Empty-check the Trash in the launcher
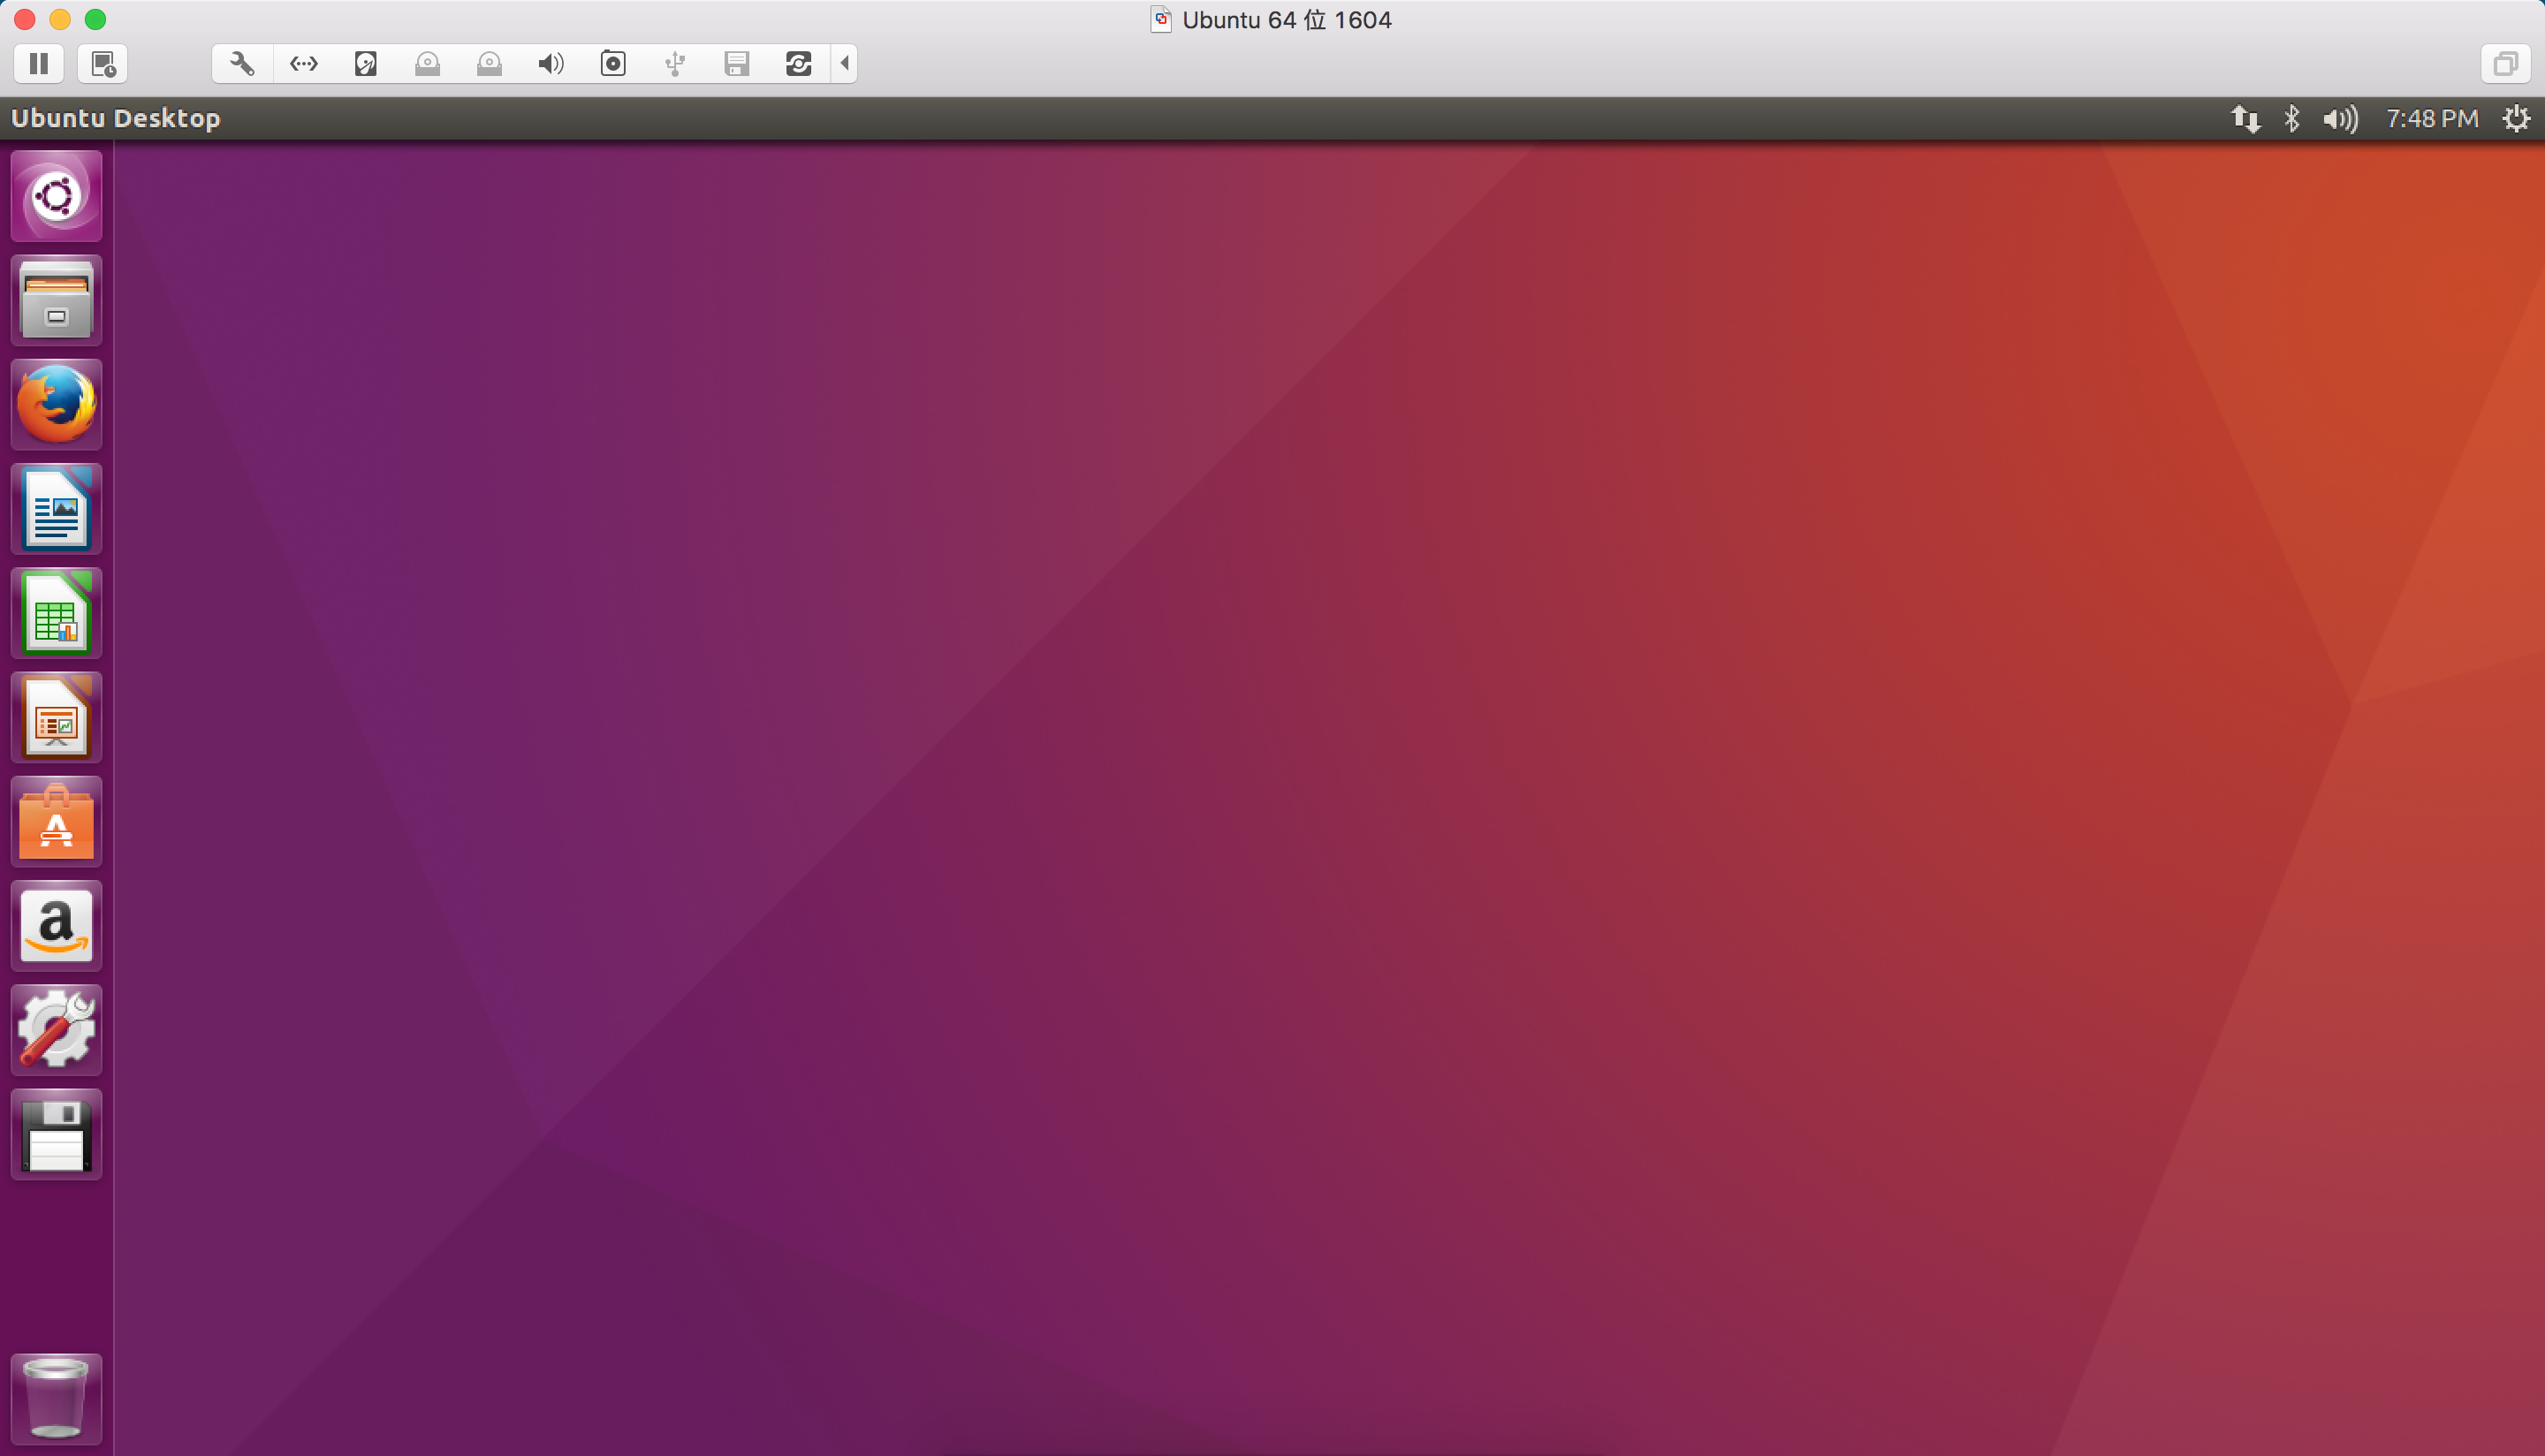 (56, 1398)
